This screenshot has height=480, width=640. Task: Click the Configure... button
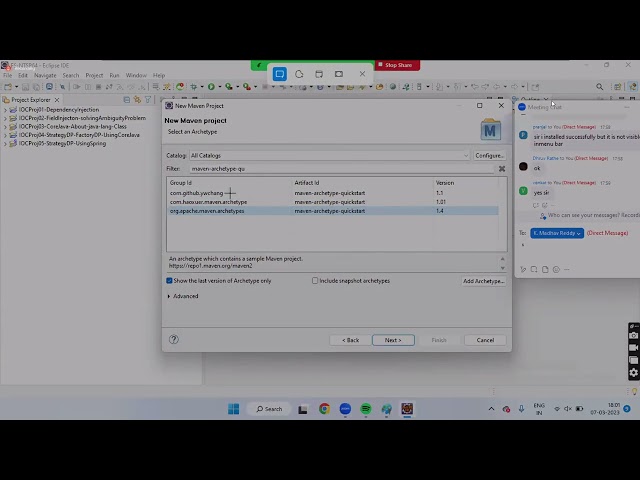pos(489,155)
